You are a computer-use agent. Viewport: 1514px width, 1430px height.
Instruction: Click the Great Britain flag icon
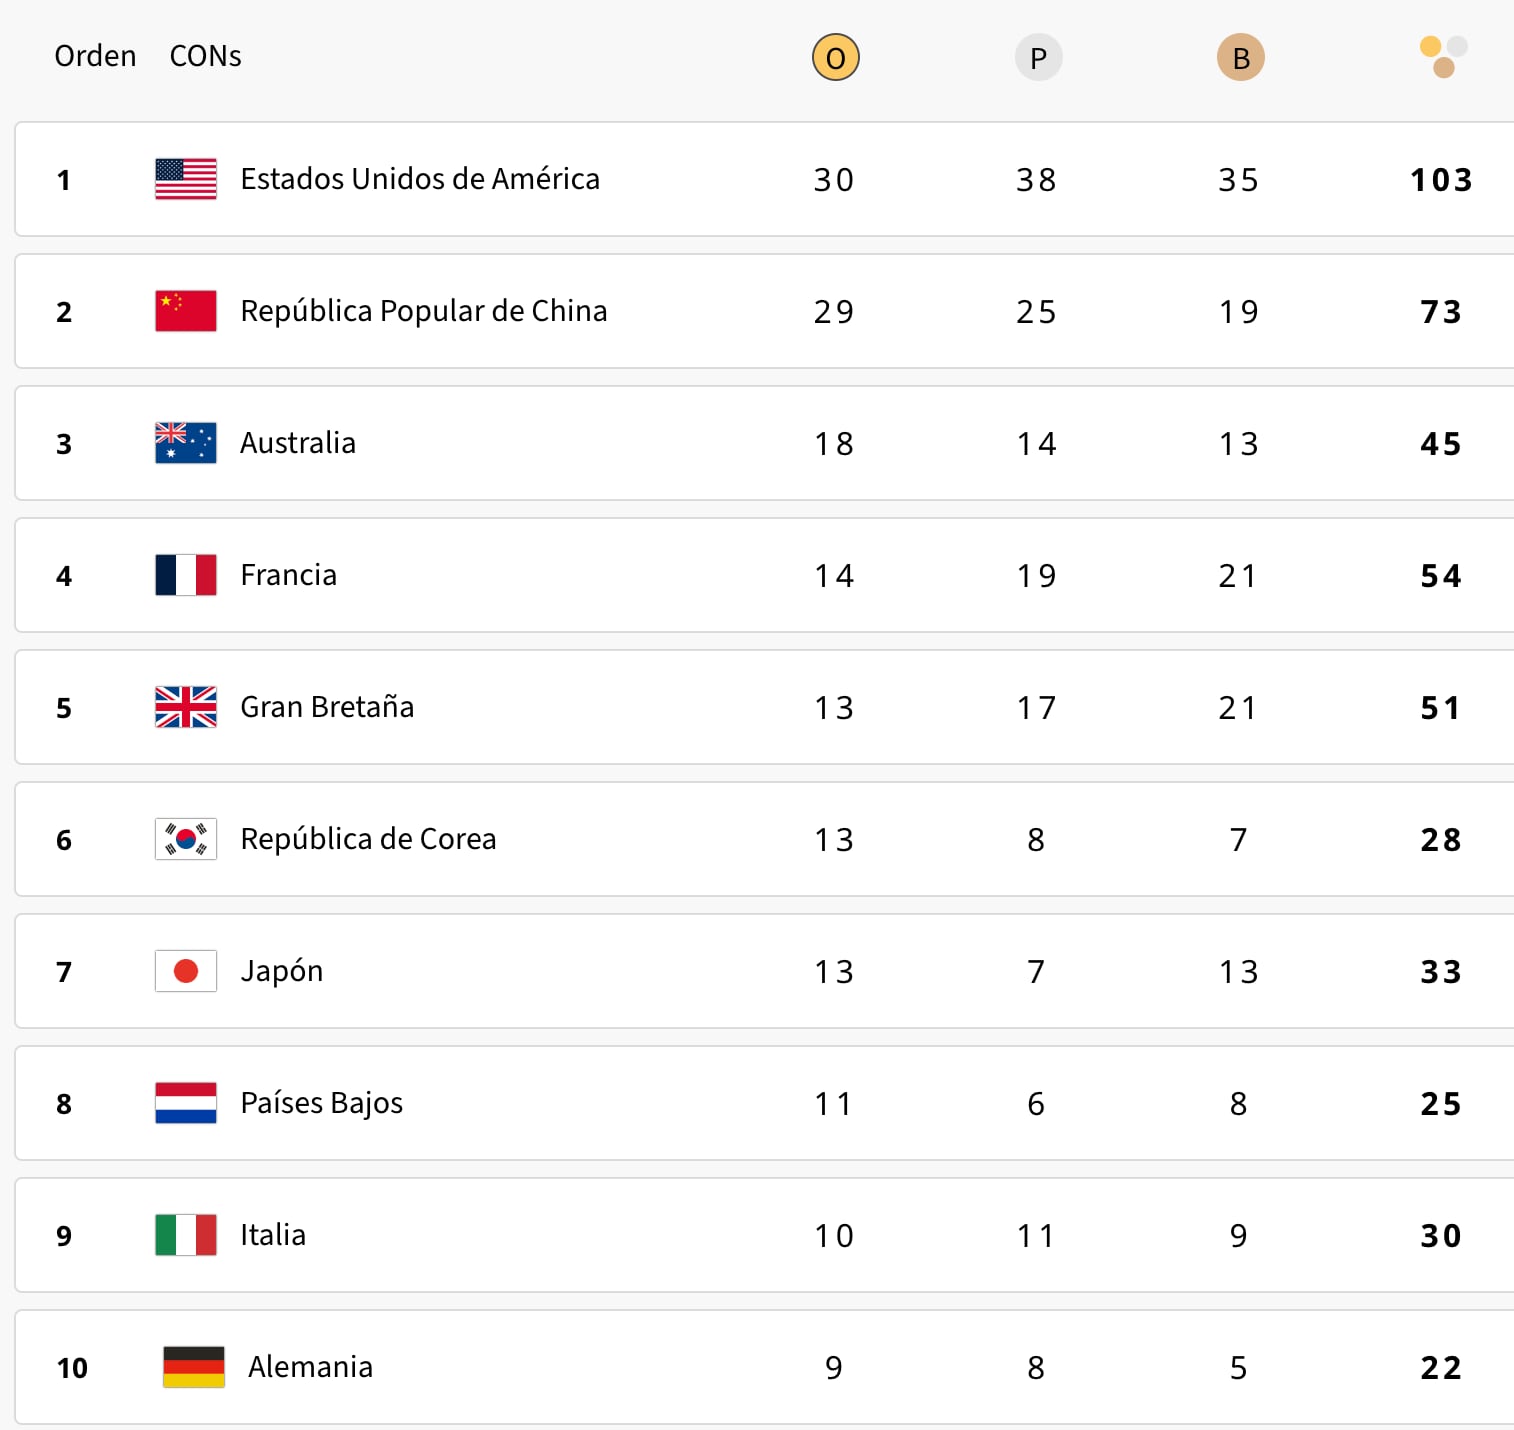click(x=186, y=707)
